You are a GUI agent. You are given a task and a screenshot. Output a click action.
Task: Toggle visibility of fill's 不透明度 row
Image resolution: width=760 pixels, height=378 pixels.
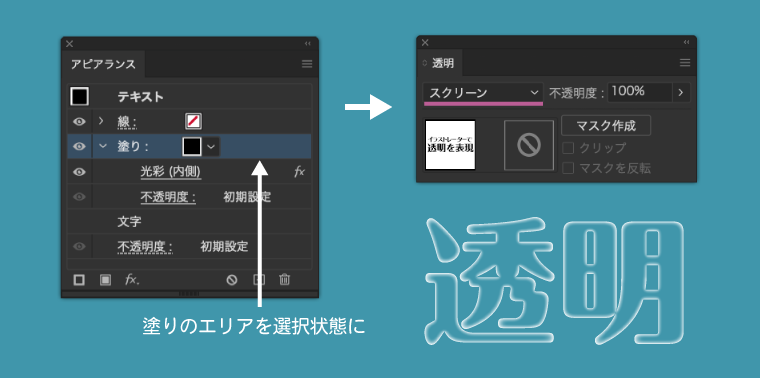pos(79,197)
